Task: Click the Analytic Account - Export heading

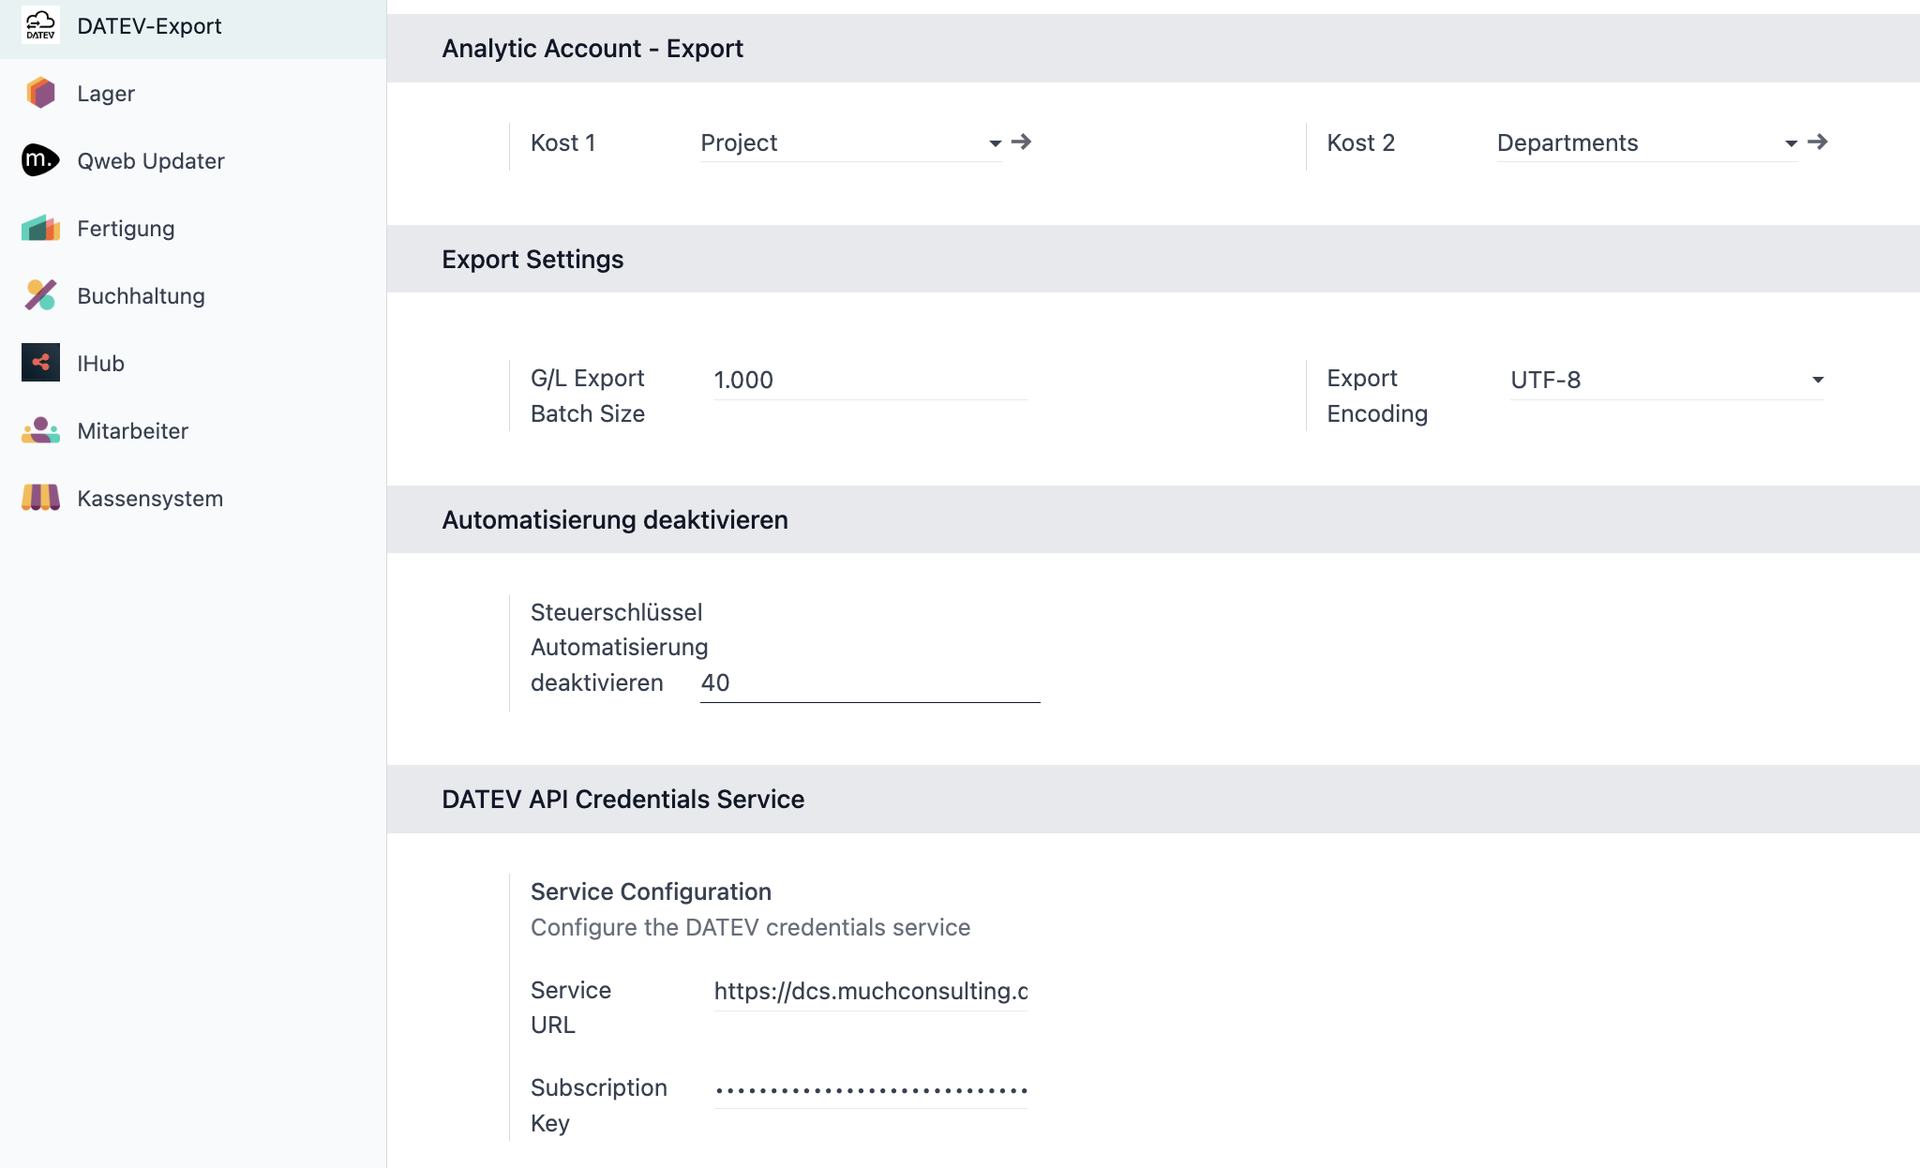Action: tap(592, 48)
